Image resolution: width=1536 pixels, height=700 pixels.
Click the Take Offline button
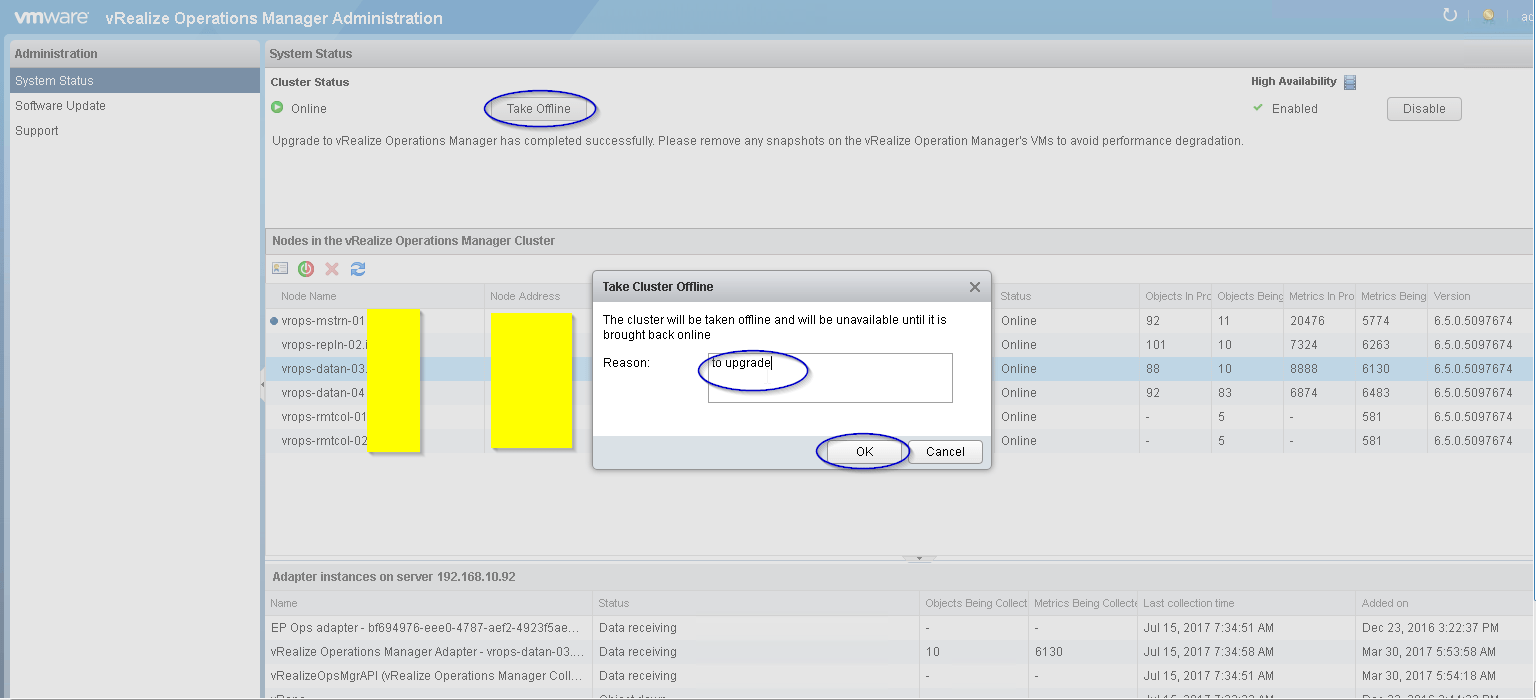(538, 109)
